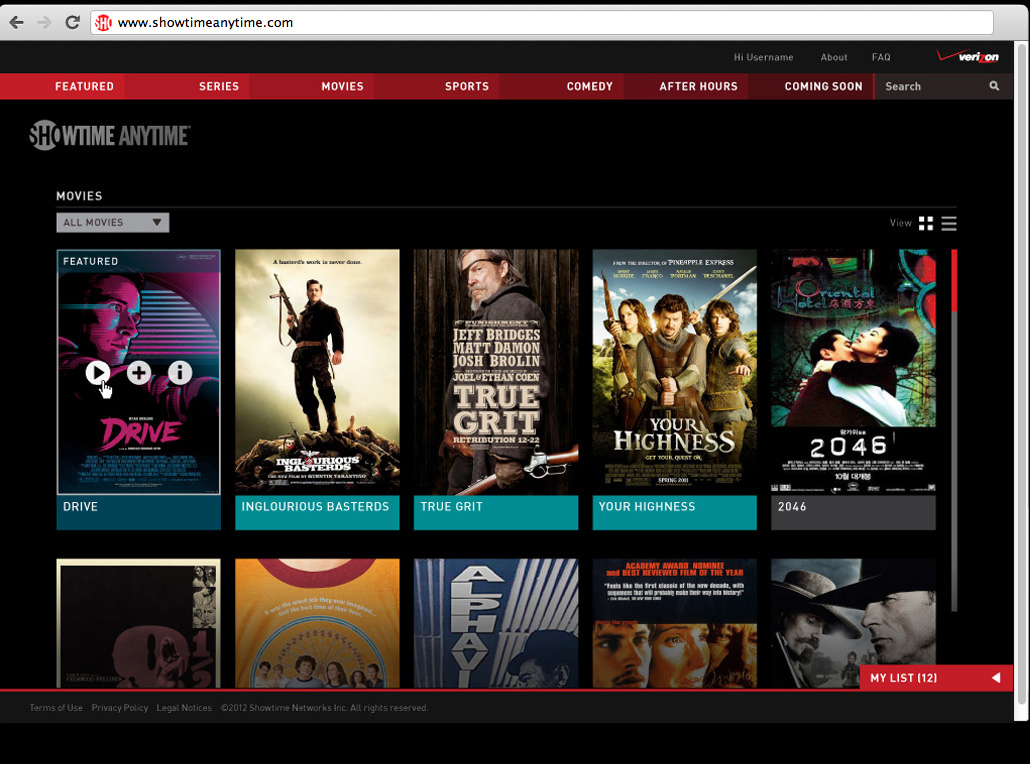1030x764 pixels.
Task: Play Drive with the play icon
Action: pos(97,372)
